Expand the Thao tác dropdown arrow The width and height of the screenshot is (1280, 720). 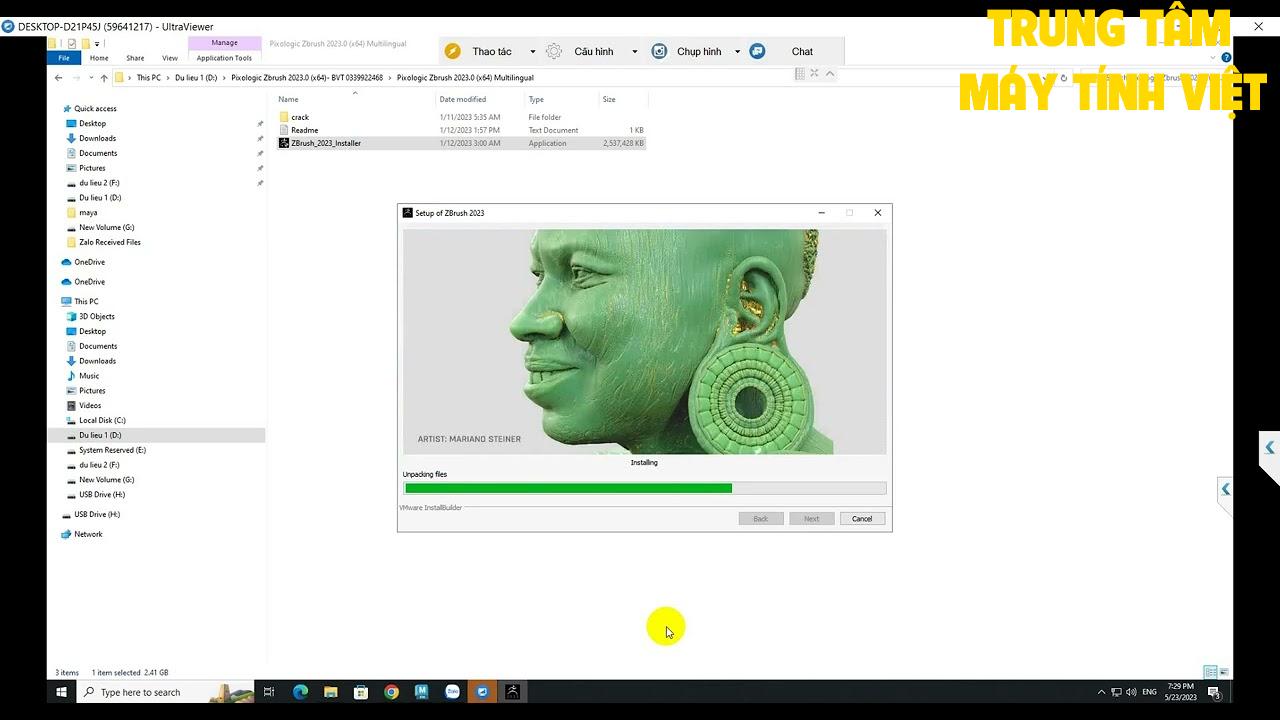click(532, 52)
